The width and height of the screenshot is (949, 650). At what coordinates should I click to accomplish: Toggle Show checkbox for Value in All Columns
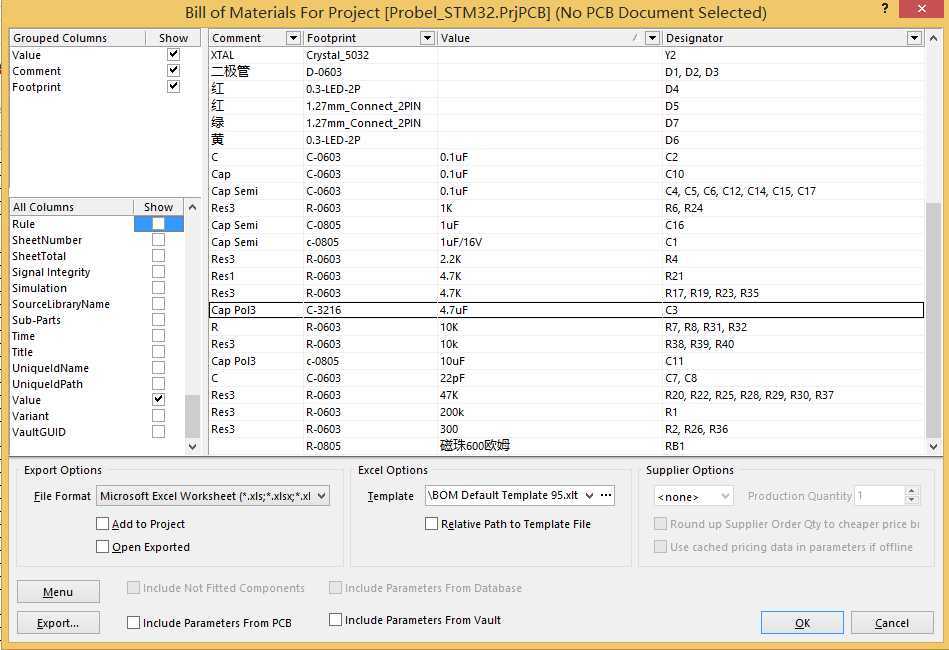coord(158,399)
